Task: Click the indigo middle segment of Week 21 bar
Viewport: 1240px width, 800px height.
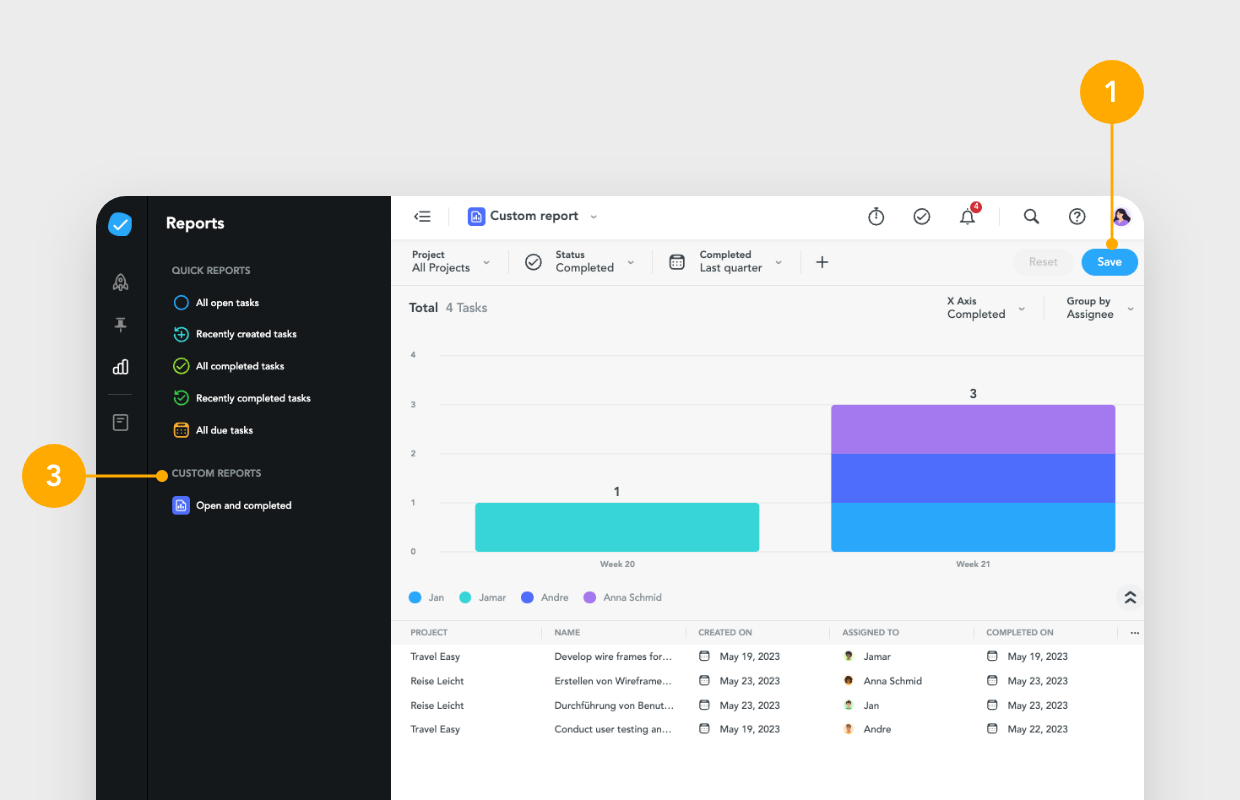Action: (973, 478)
